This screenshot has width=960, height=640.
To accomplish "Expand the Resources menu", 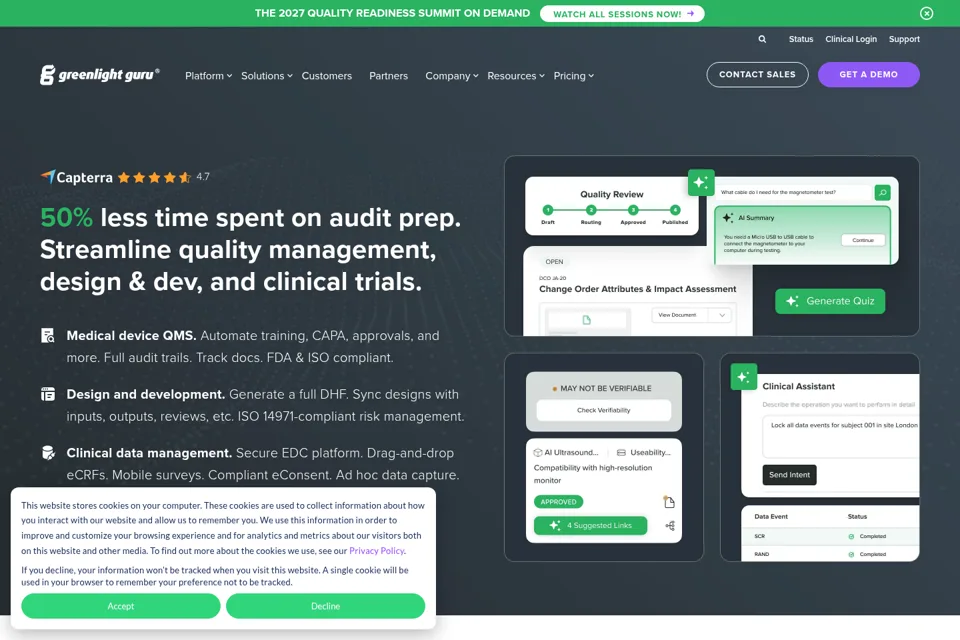I will click(516, 76).
